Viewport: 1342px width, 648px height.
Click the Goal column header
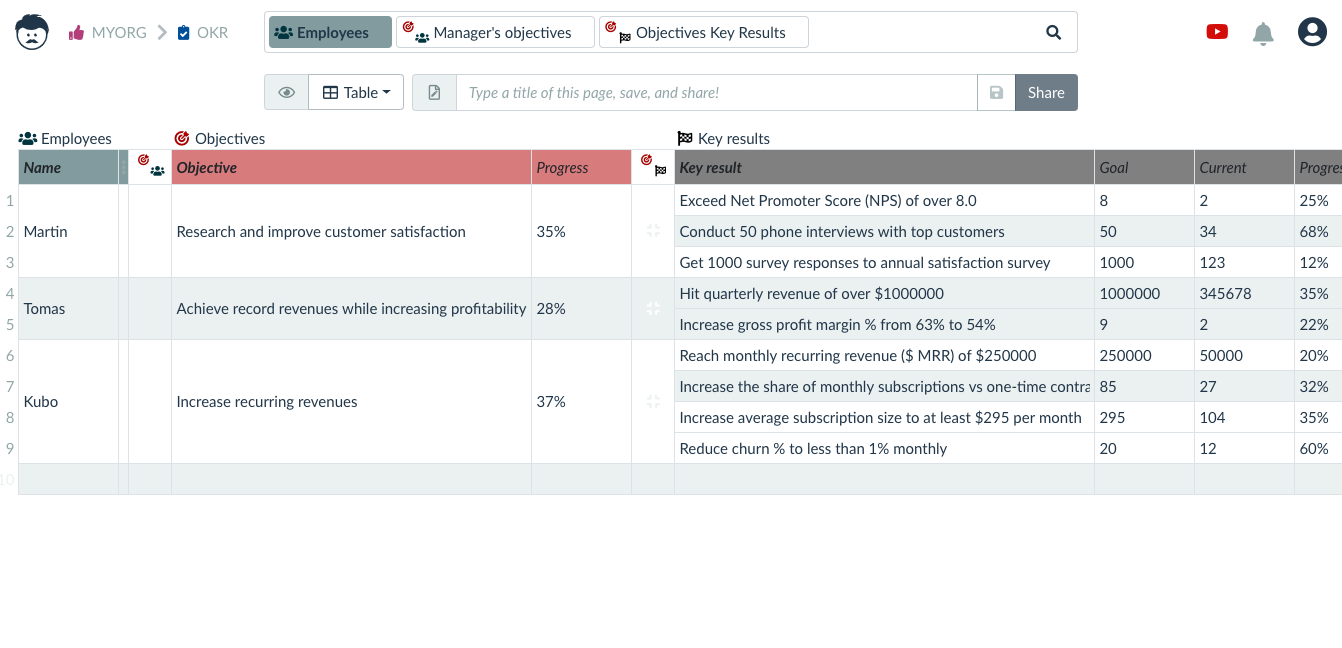[x=1144, y=167]
